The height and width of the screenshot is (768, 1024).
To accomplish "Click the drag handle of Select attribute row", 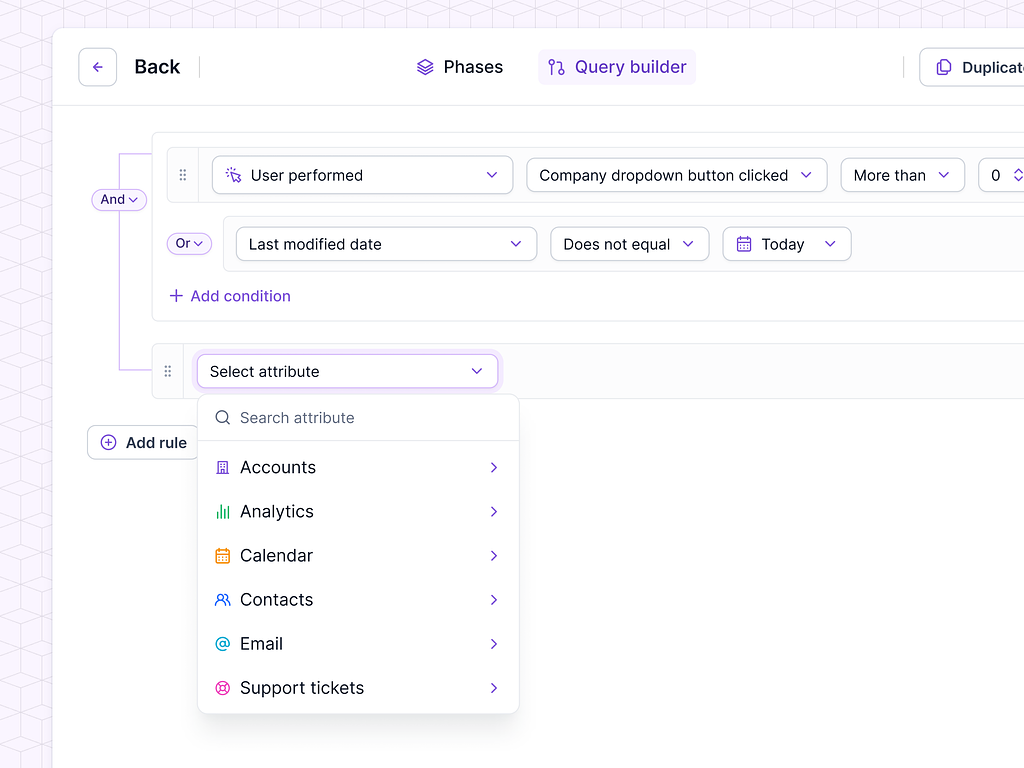I will [168, 371].
